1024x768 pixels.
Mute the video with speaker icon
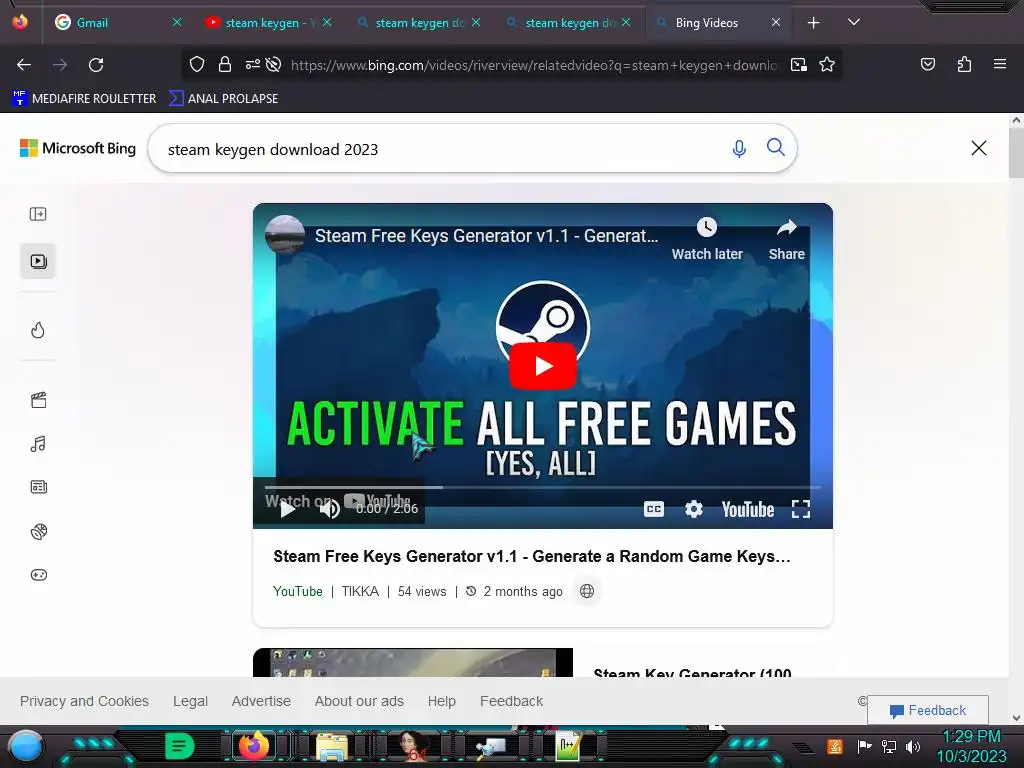pos(329,509)
